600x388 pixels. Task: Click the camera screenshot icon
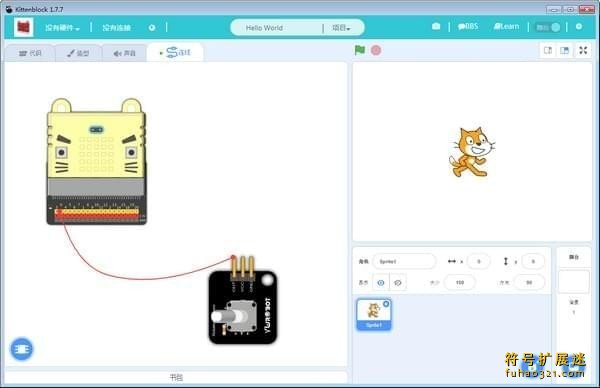[436, 26]
